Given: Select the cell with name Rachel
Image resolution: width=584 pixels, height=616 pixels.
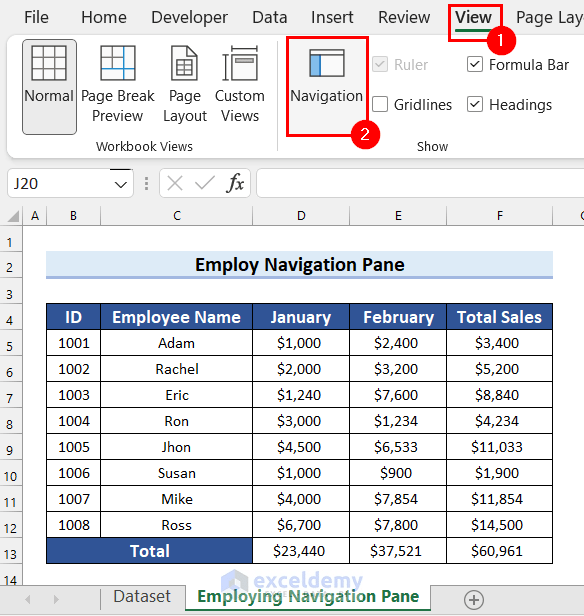Looking at the screenshot, I should pyautogui.click(x=176, y=369).
